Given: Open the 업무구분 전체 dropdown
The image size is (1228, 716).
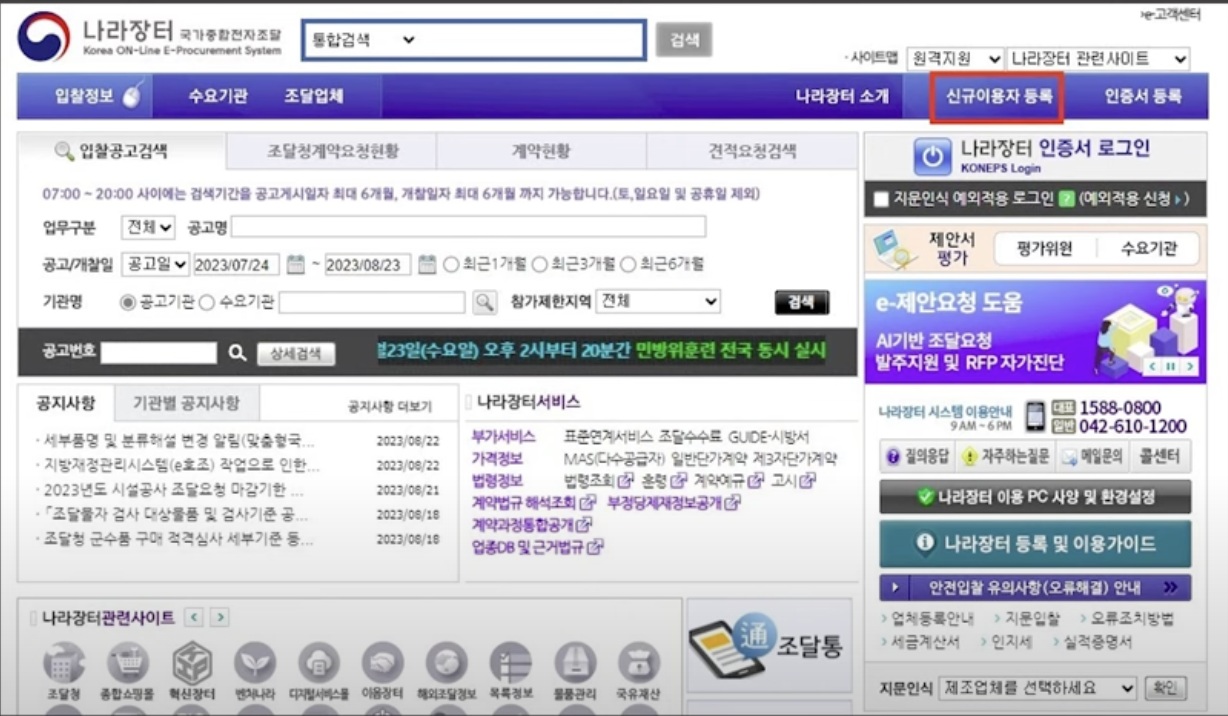Looking at the screenshot, I should pos(148,227).
